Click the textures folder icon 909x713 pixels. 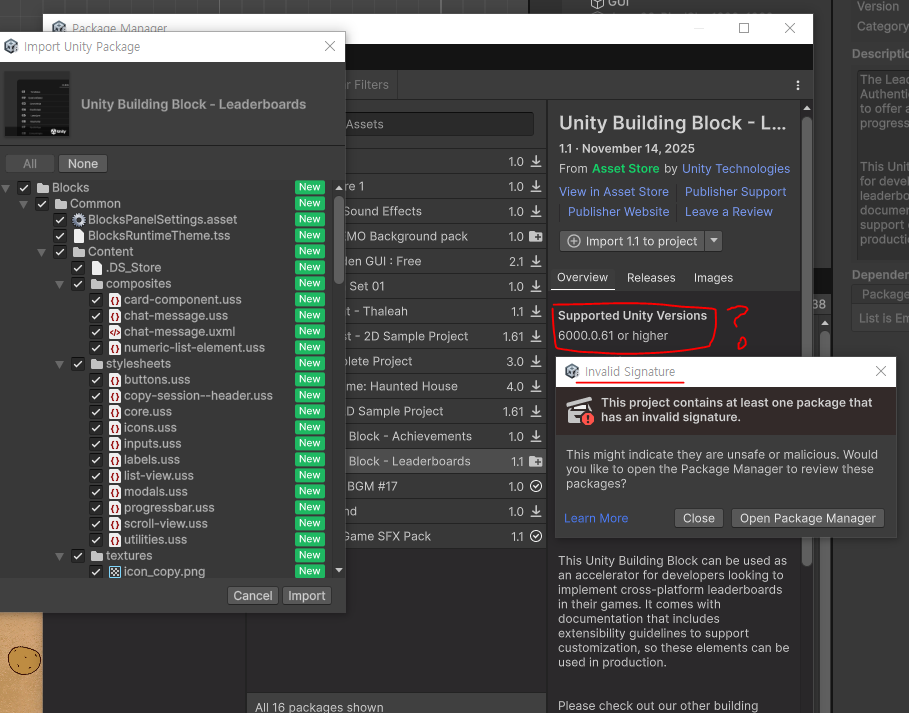point(97,556)
